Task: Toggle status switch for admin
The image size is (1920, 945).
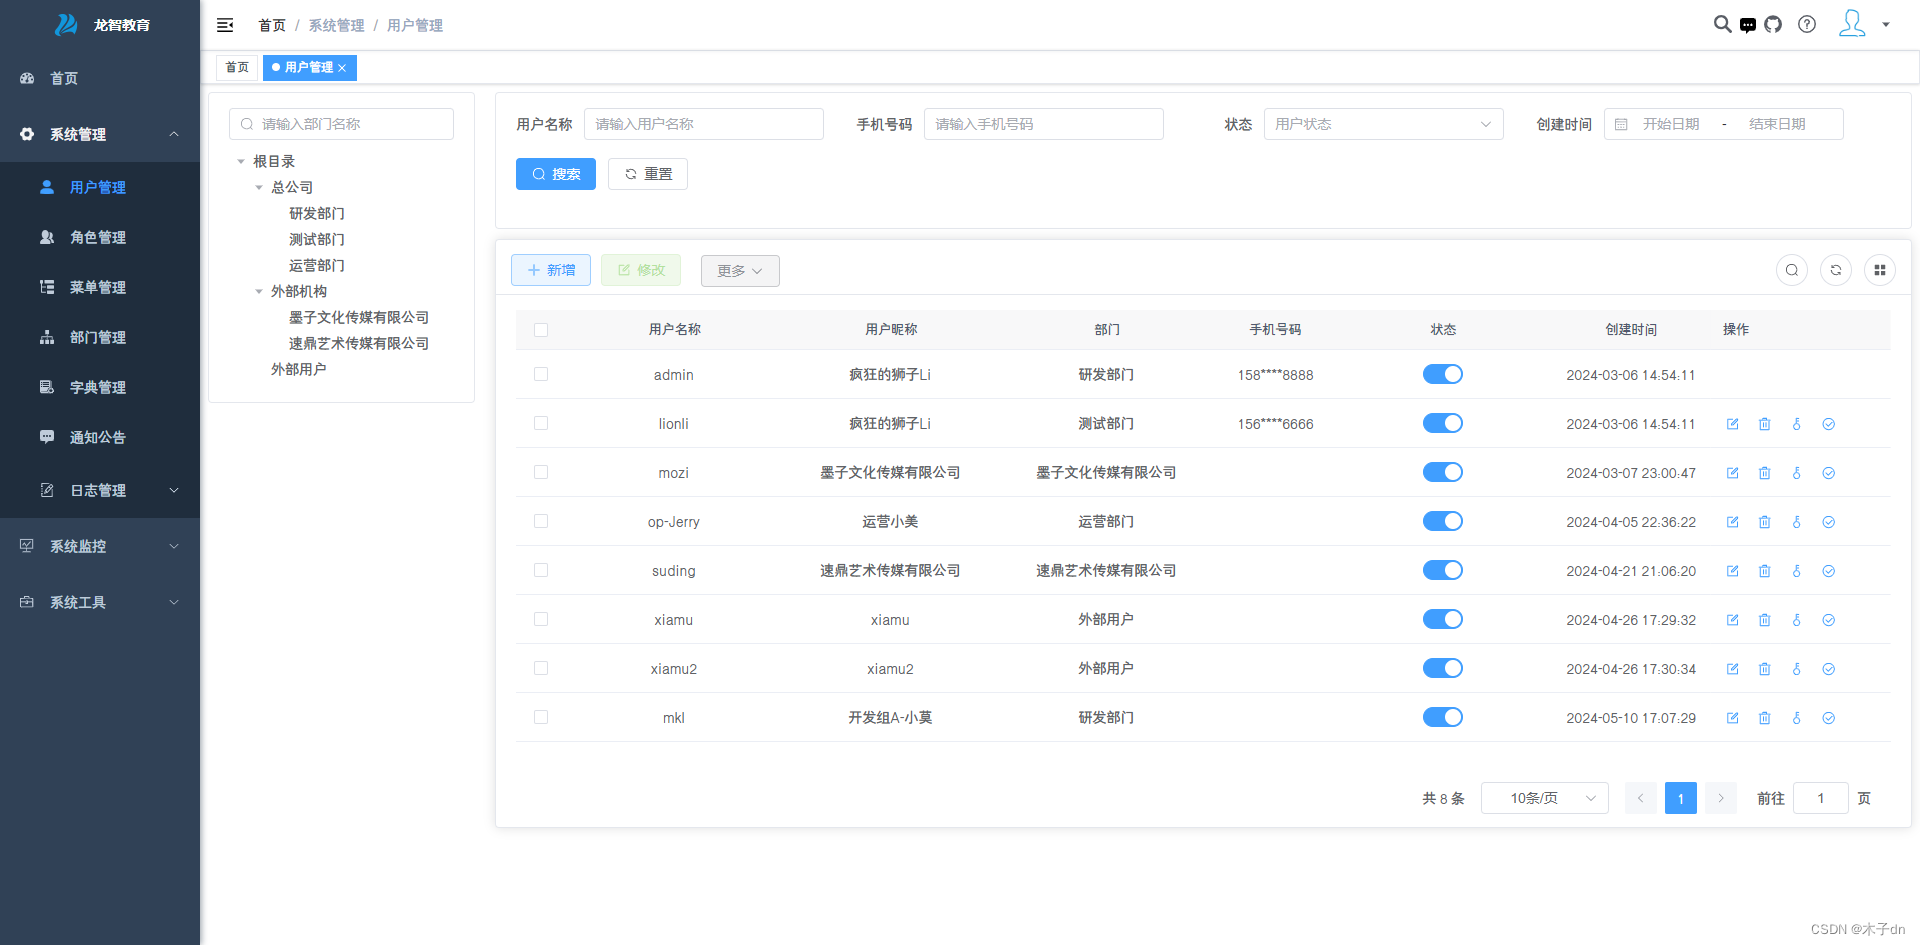Action: tap(1443, 374)
